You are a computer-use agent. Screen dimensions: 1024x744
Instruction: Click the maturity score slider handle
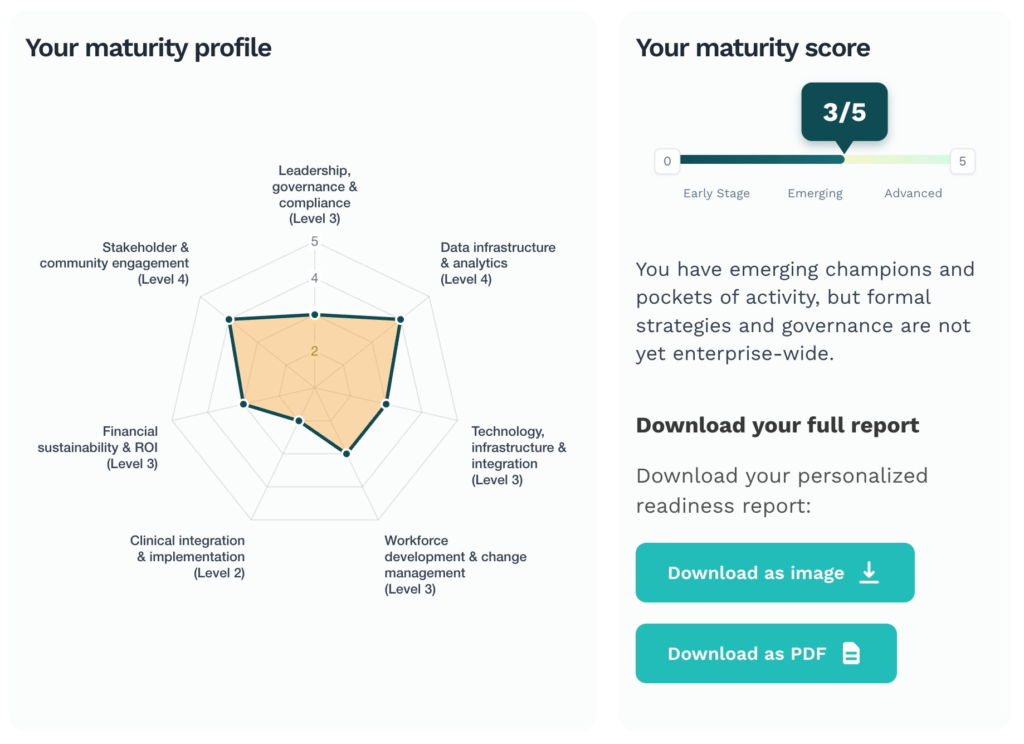pyautogui.click(x=843, y=159)
